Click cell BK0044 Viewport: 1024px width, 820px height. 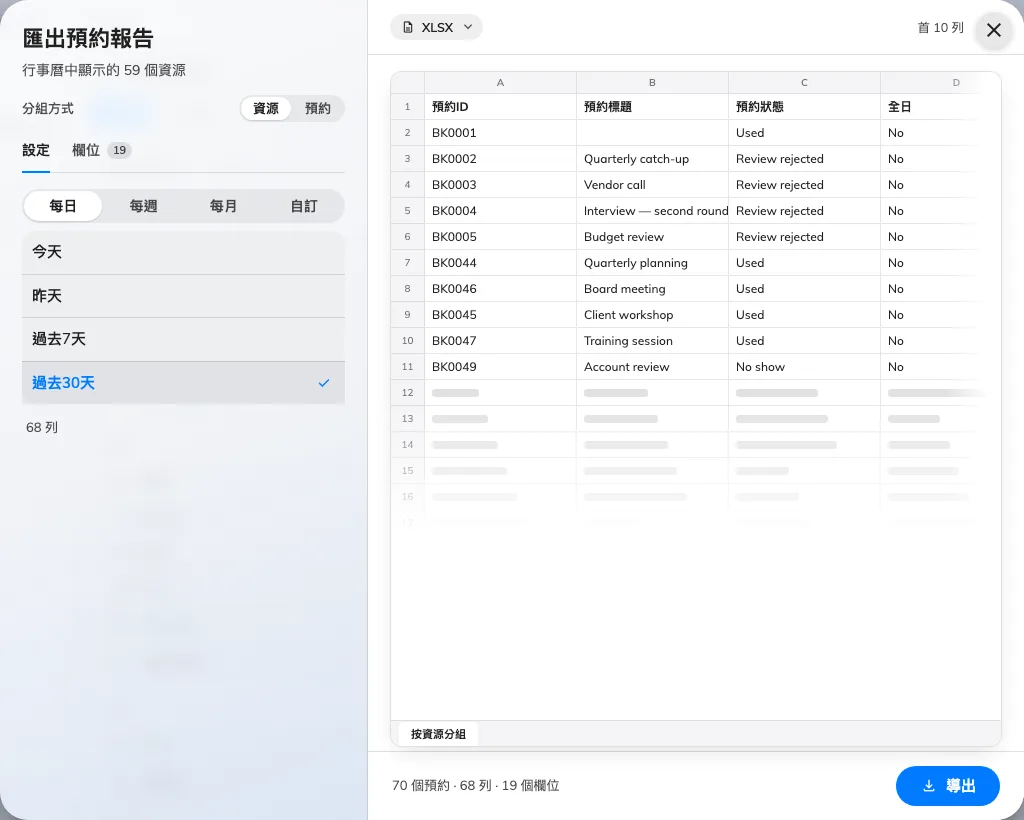500,263
